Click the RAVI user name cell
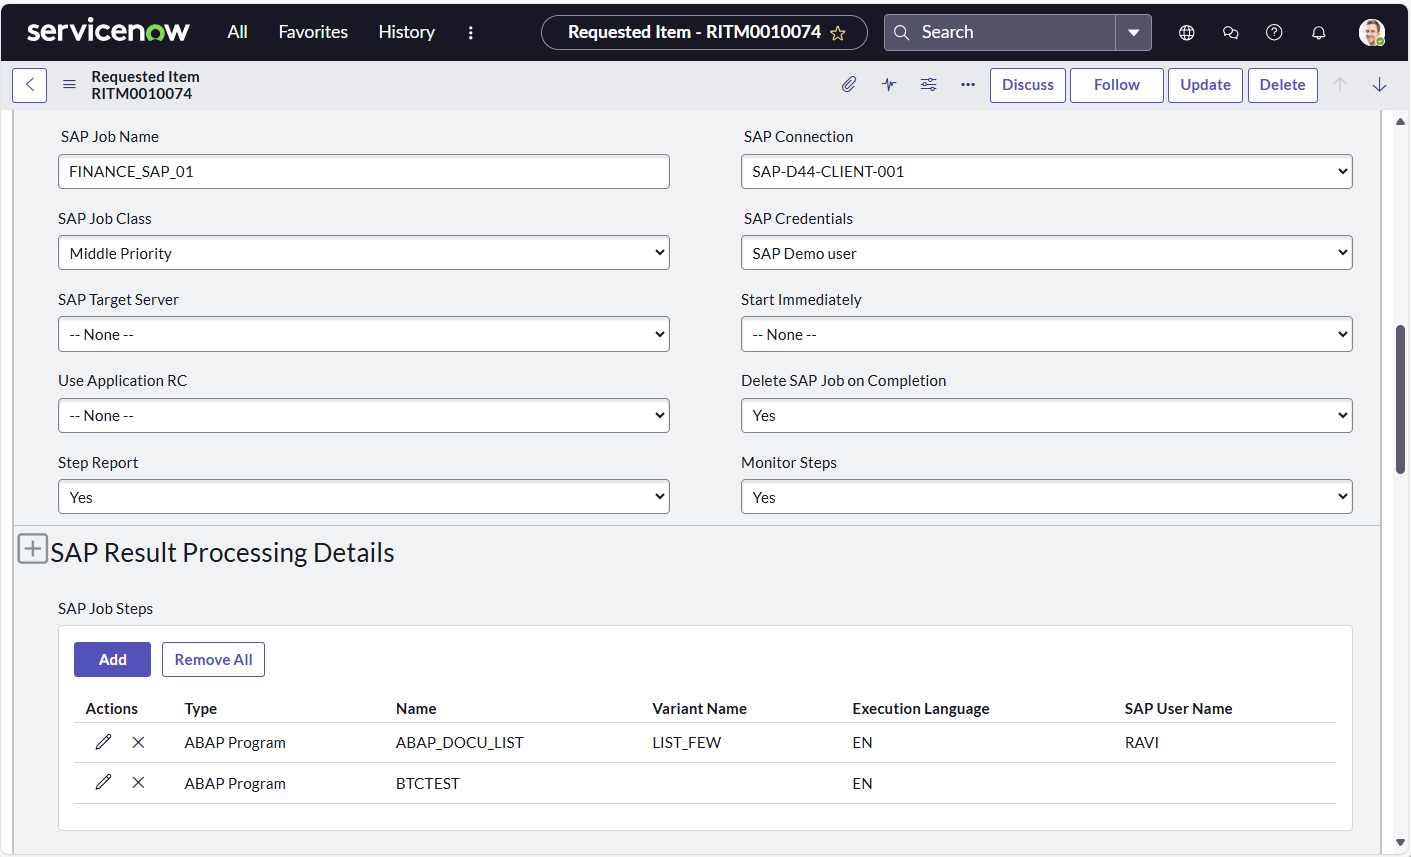 coord(1142,743)
